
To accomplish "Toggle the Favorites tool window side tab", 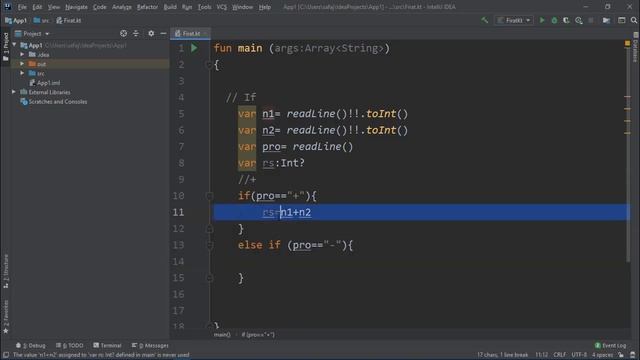I will click(5, 317).
